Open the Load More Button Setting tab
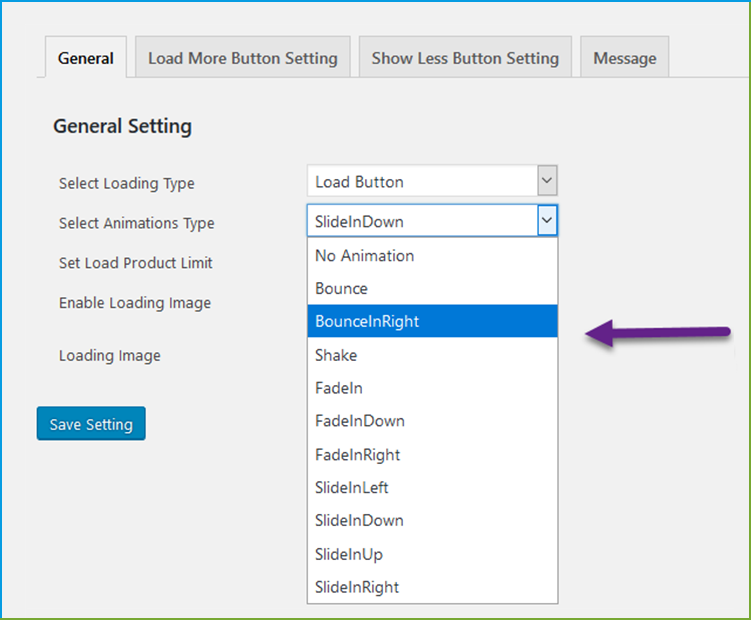The image size is (751, 620). [242, 58]
